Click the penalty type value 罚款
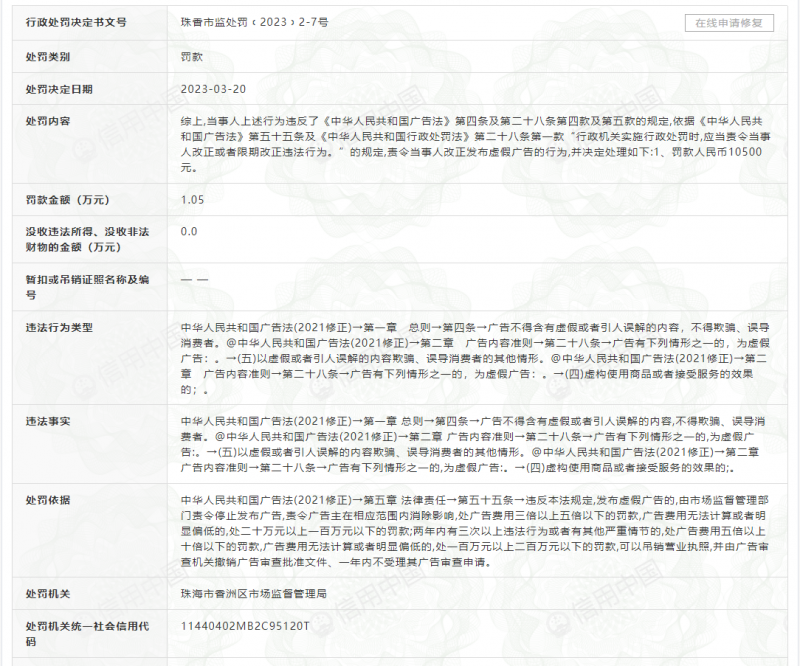This screenshot has height=666, width=800. [x=192, y=57]
